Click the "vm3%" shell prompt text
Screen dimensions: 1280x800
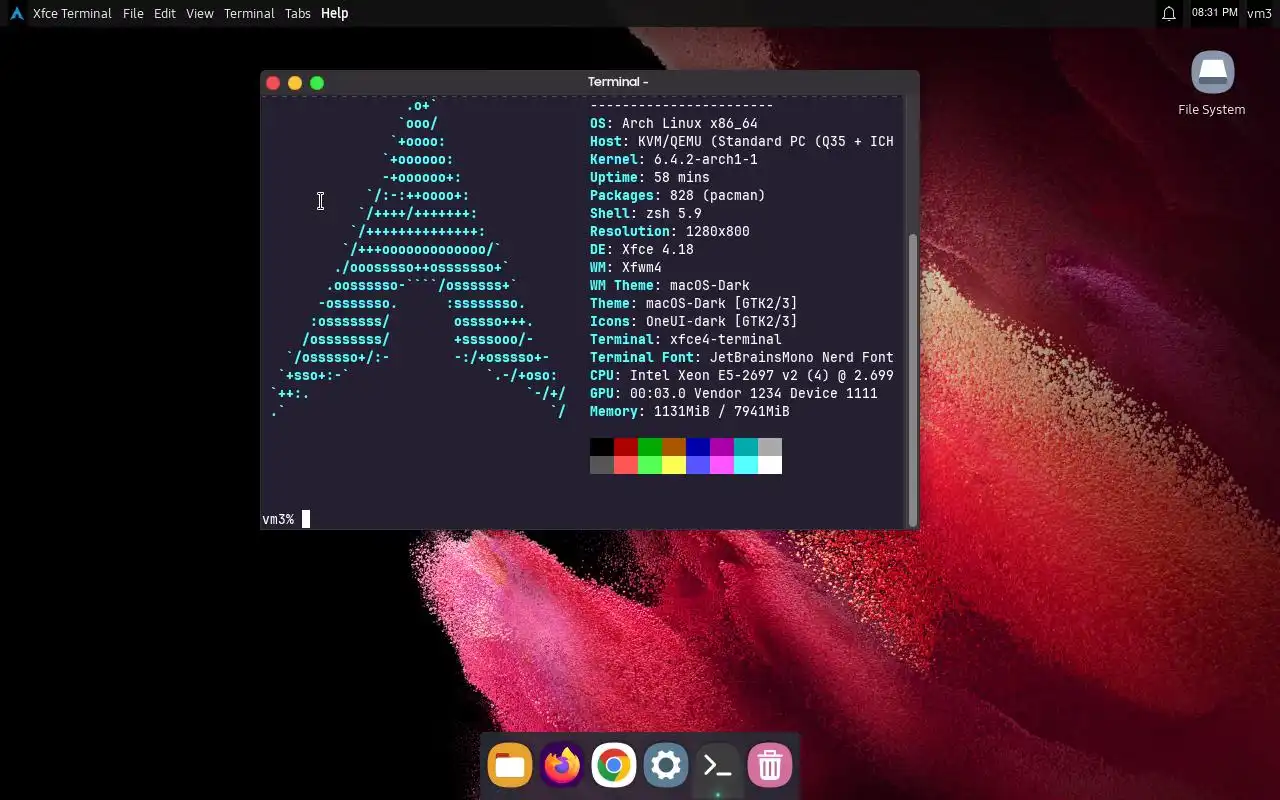278,520
